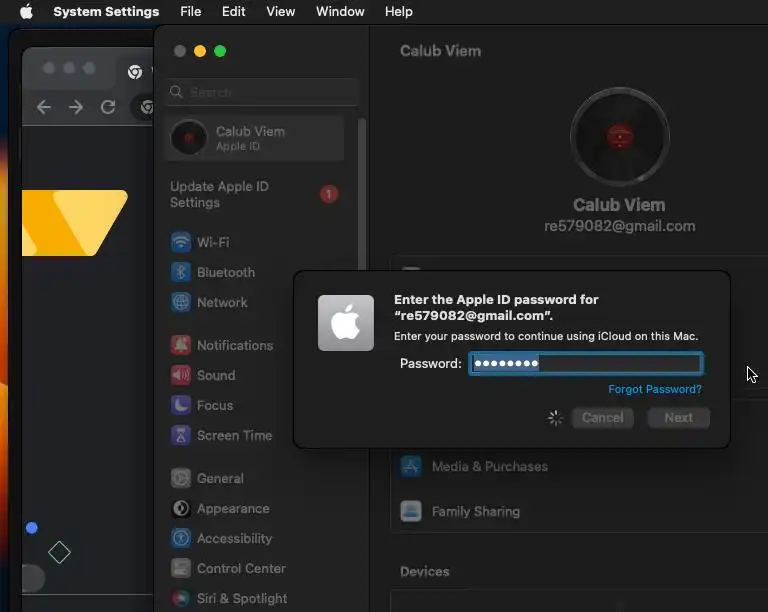Select the Calub Viem Apple ID row
768x612 pixels.
click(x=254, y=139)
